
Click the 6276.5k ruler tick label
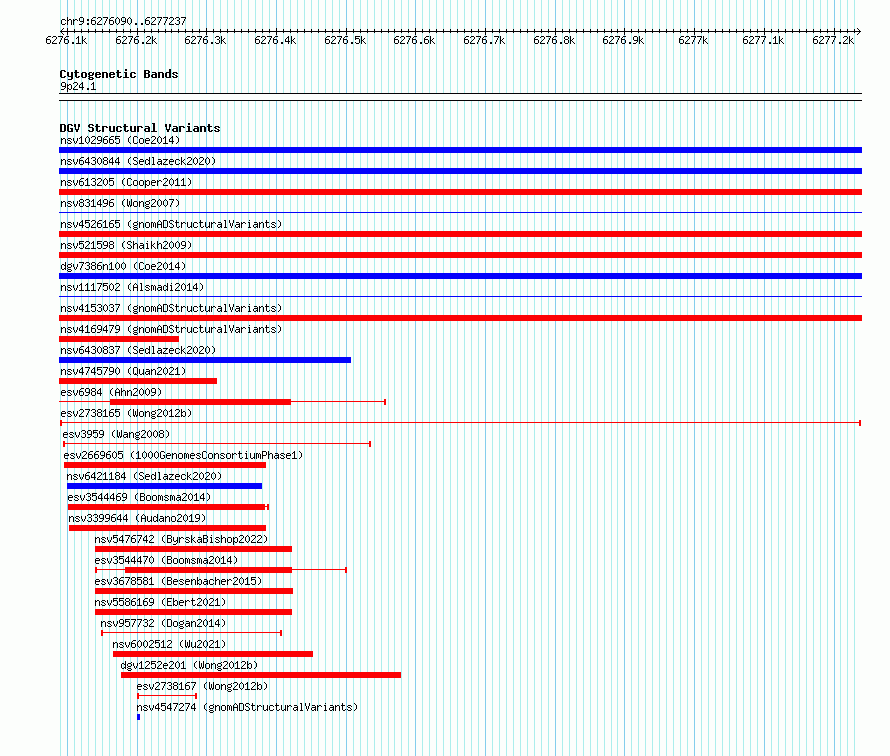pyautogui.click(x=345, y=40)
